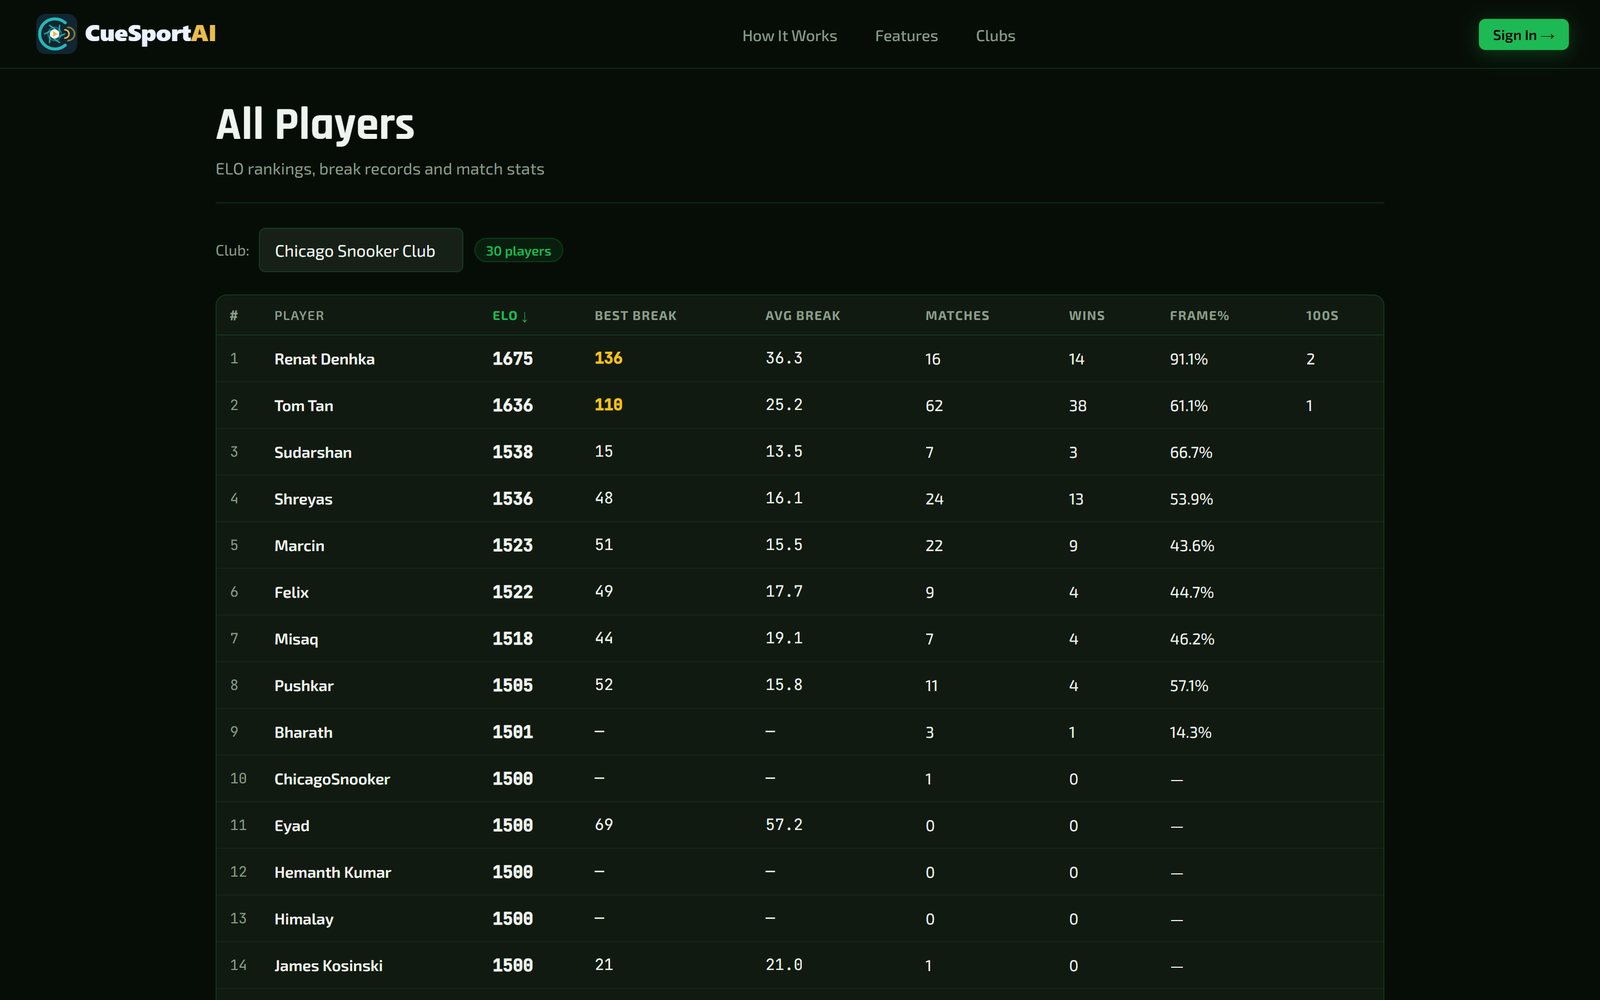The width and height of the screenshot is (1600, 1000).
Task: Click frame percentage 53.9%
Action: point(1191,499)
